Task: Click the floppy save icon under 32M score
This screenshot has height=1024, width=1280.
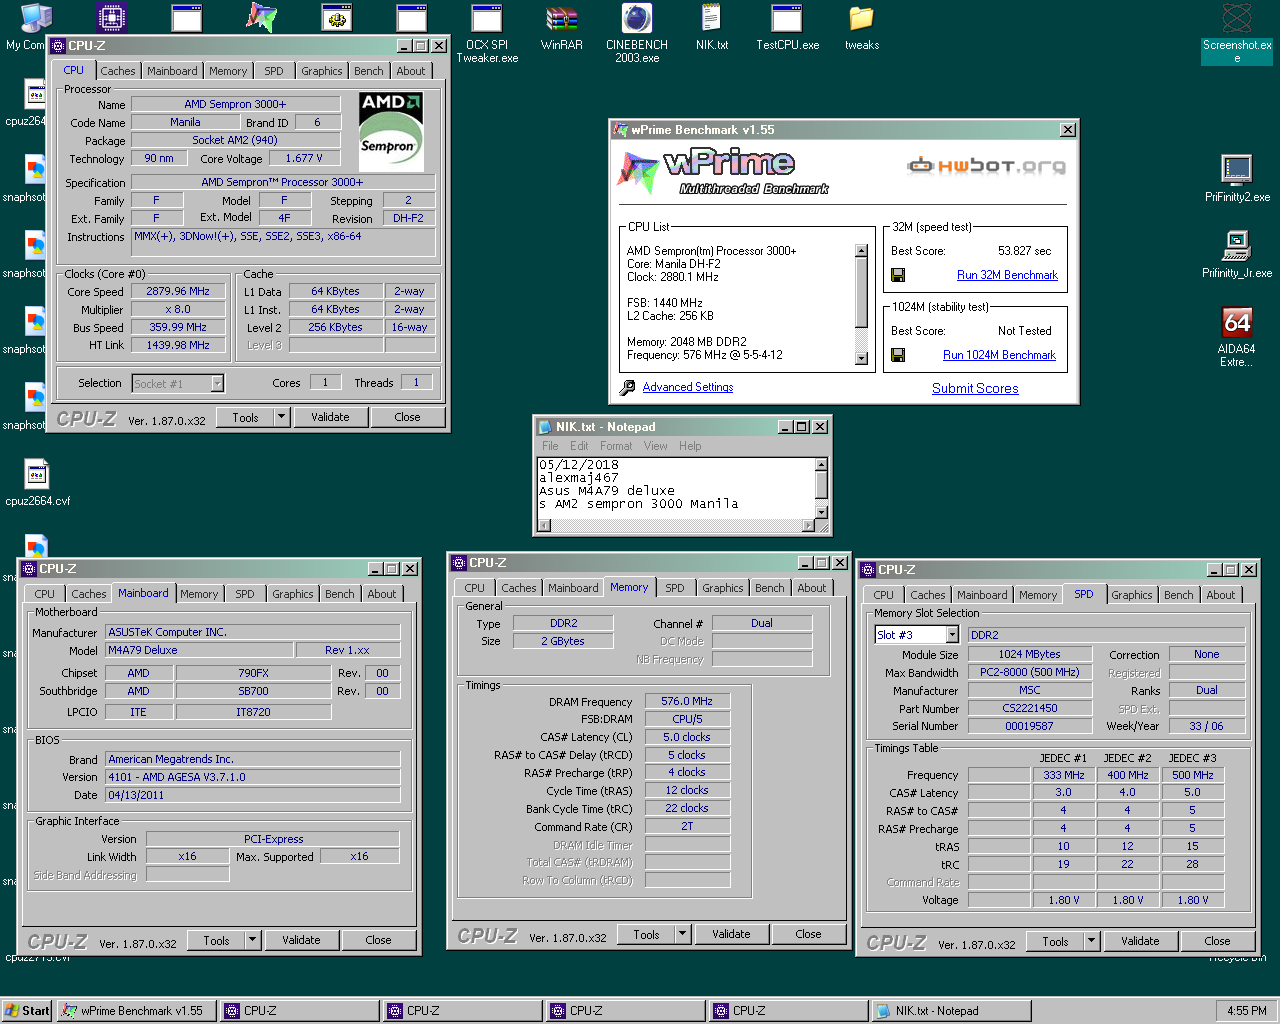Action: (898, 275)
